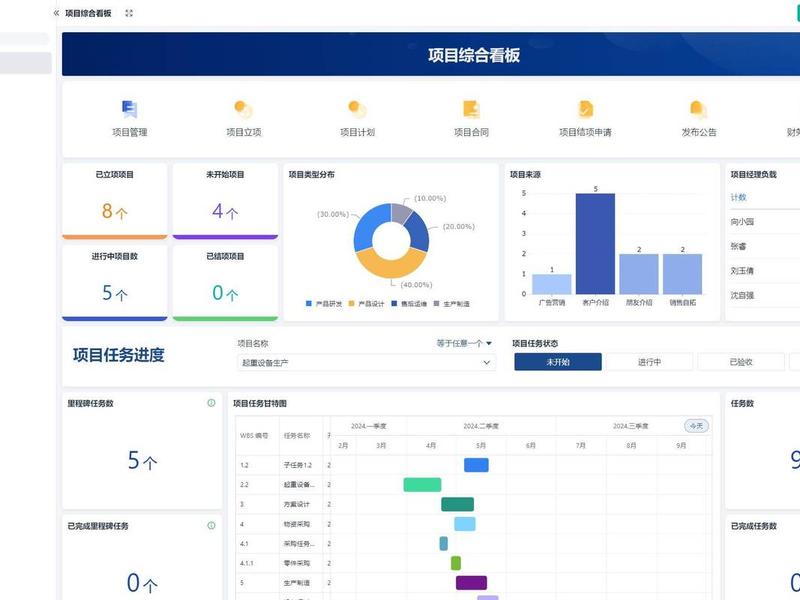This screenshot has width=800, height=600.
Task: Click the 销售自拓 bar in 项目来源 chart
Action: click(x=683, y=274)
